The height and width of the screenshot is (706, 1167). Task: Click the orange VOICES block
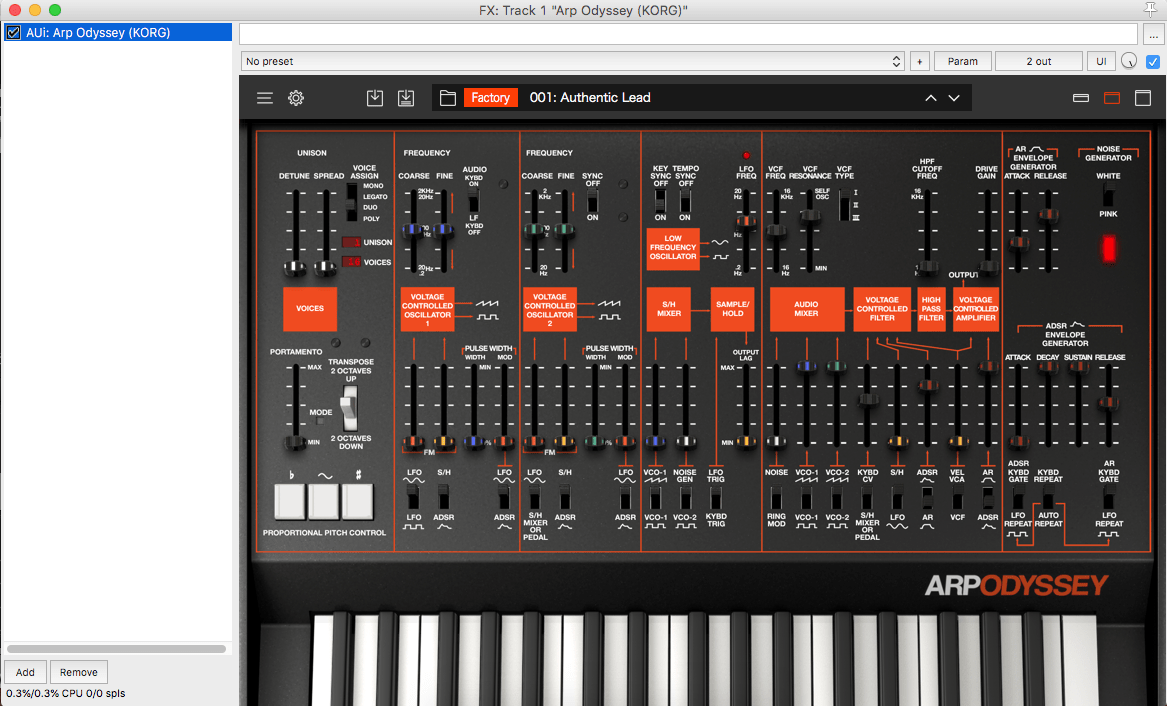pyautogui.click(x=310, y=309)
